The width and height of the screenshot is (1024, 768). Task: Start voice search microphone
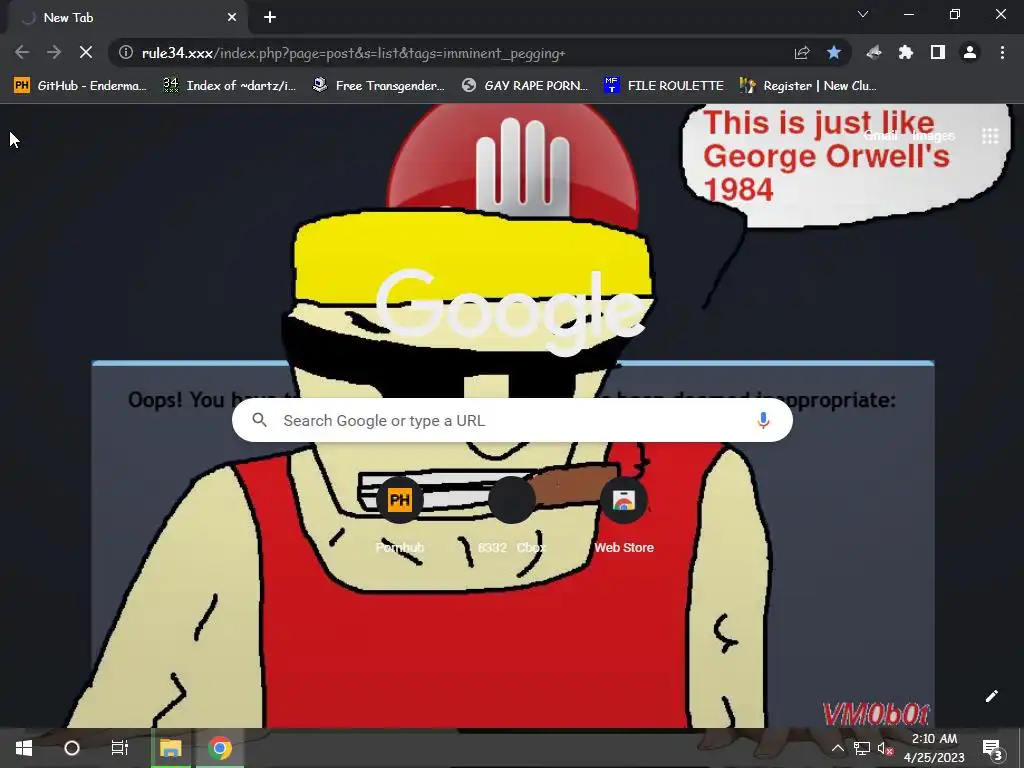click(x=763, y=420)
